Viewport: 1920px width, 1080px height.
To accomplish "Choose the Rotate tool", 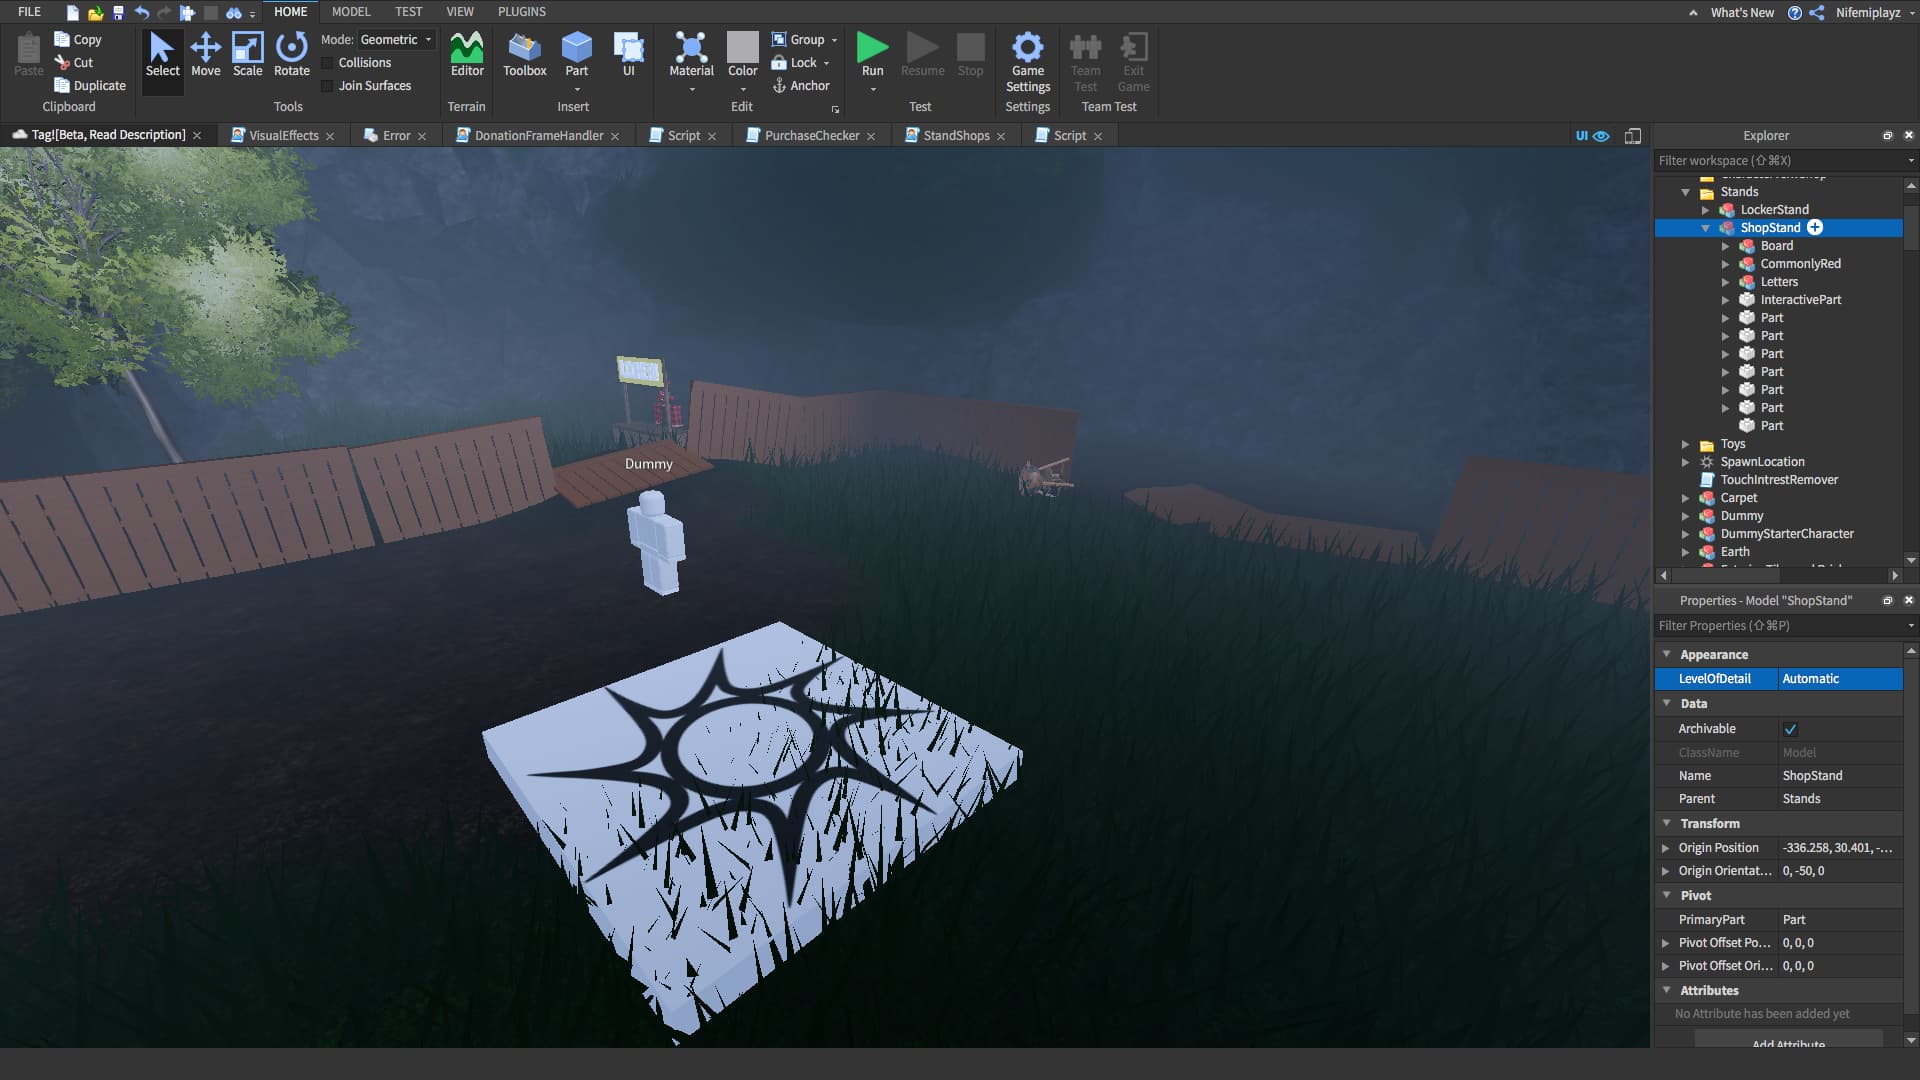I will 291,54.
